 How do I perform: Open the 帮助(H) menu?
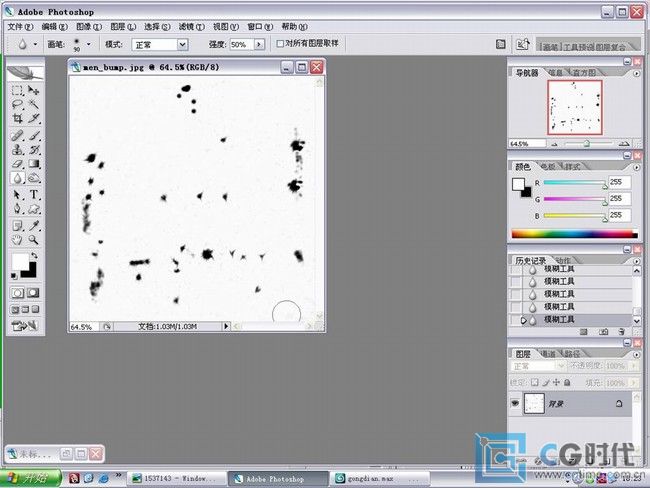coord(294,27)
